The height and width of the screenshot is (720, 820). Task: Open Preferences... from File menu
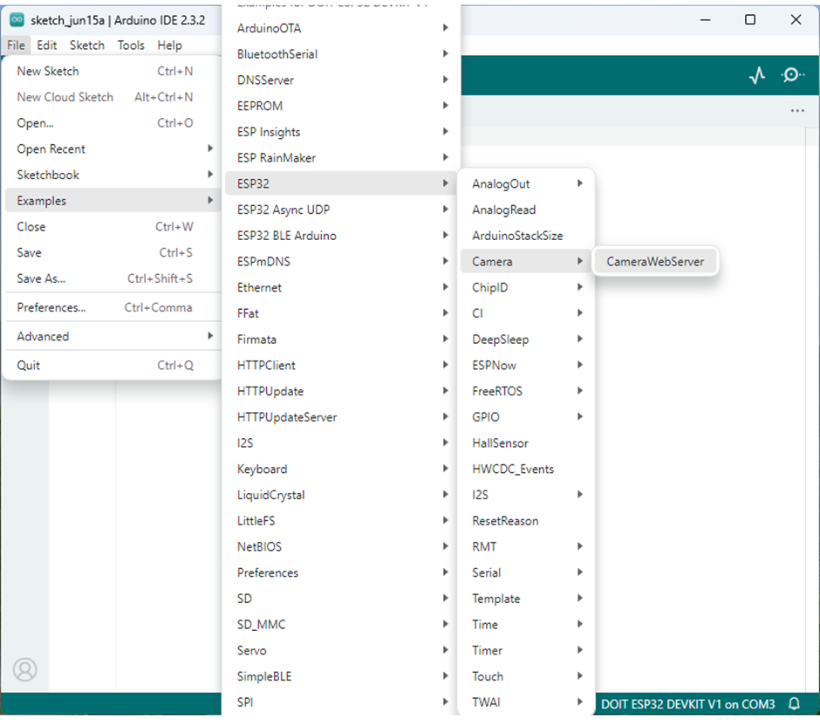click(x=111, y=307)
